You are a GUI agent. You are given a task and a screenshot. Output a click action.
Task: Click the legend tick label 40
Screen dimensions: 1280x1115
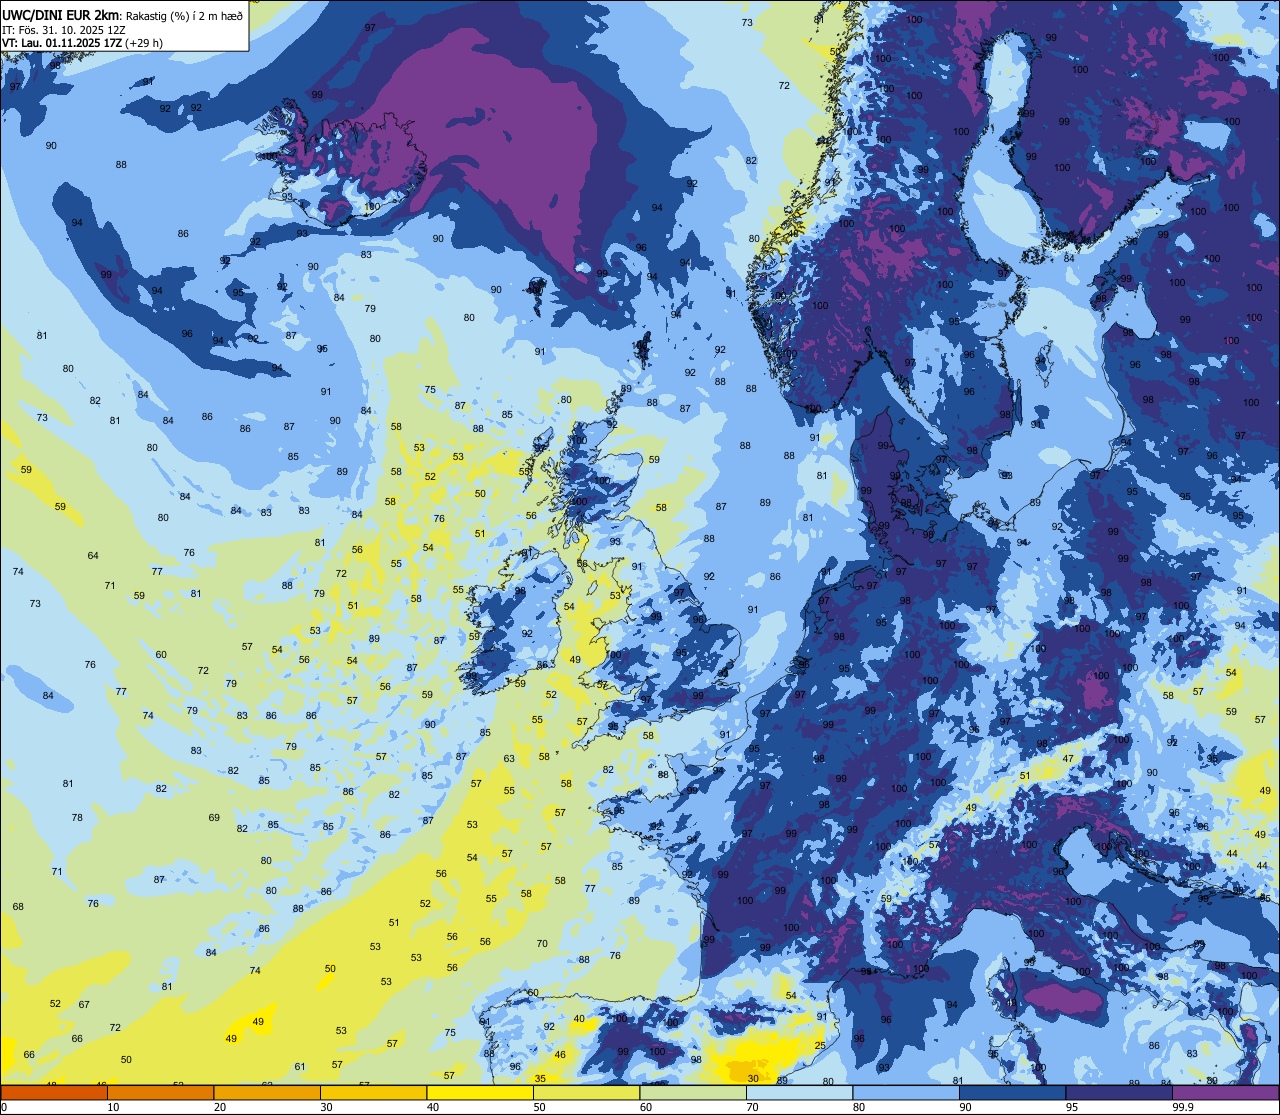click(433, 1107)
